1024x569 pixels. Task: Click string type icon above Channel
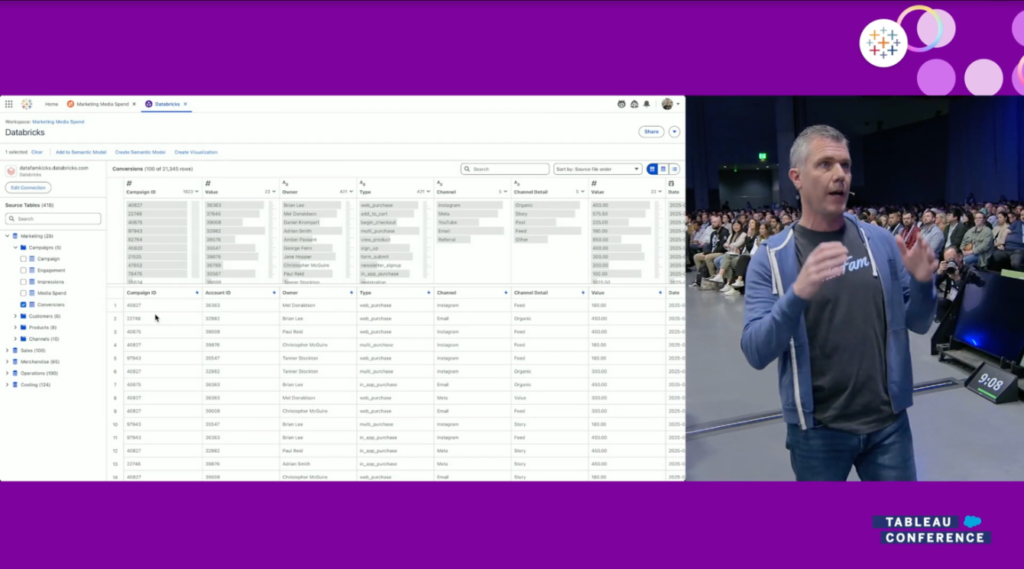click(440, 184)
